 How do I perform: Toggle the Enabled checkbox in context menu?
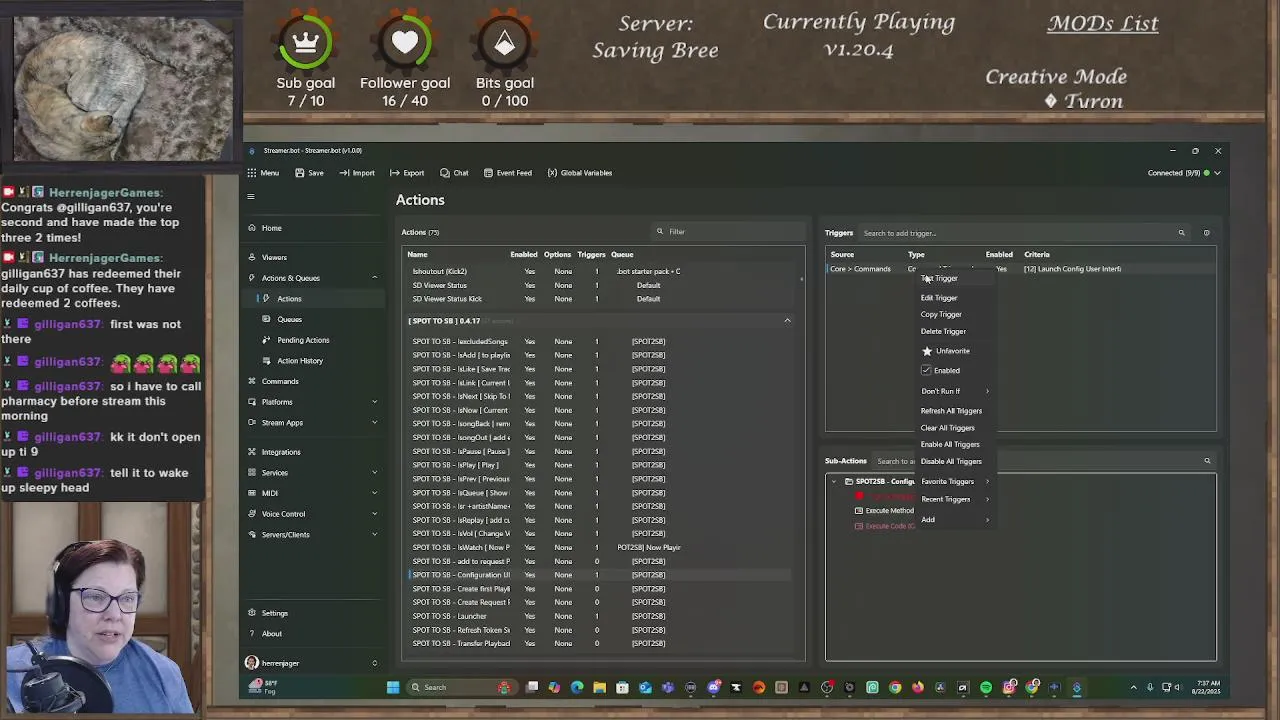click(x=926, y=370)
